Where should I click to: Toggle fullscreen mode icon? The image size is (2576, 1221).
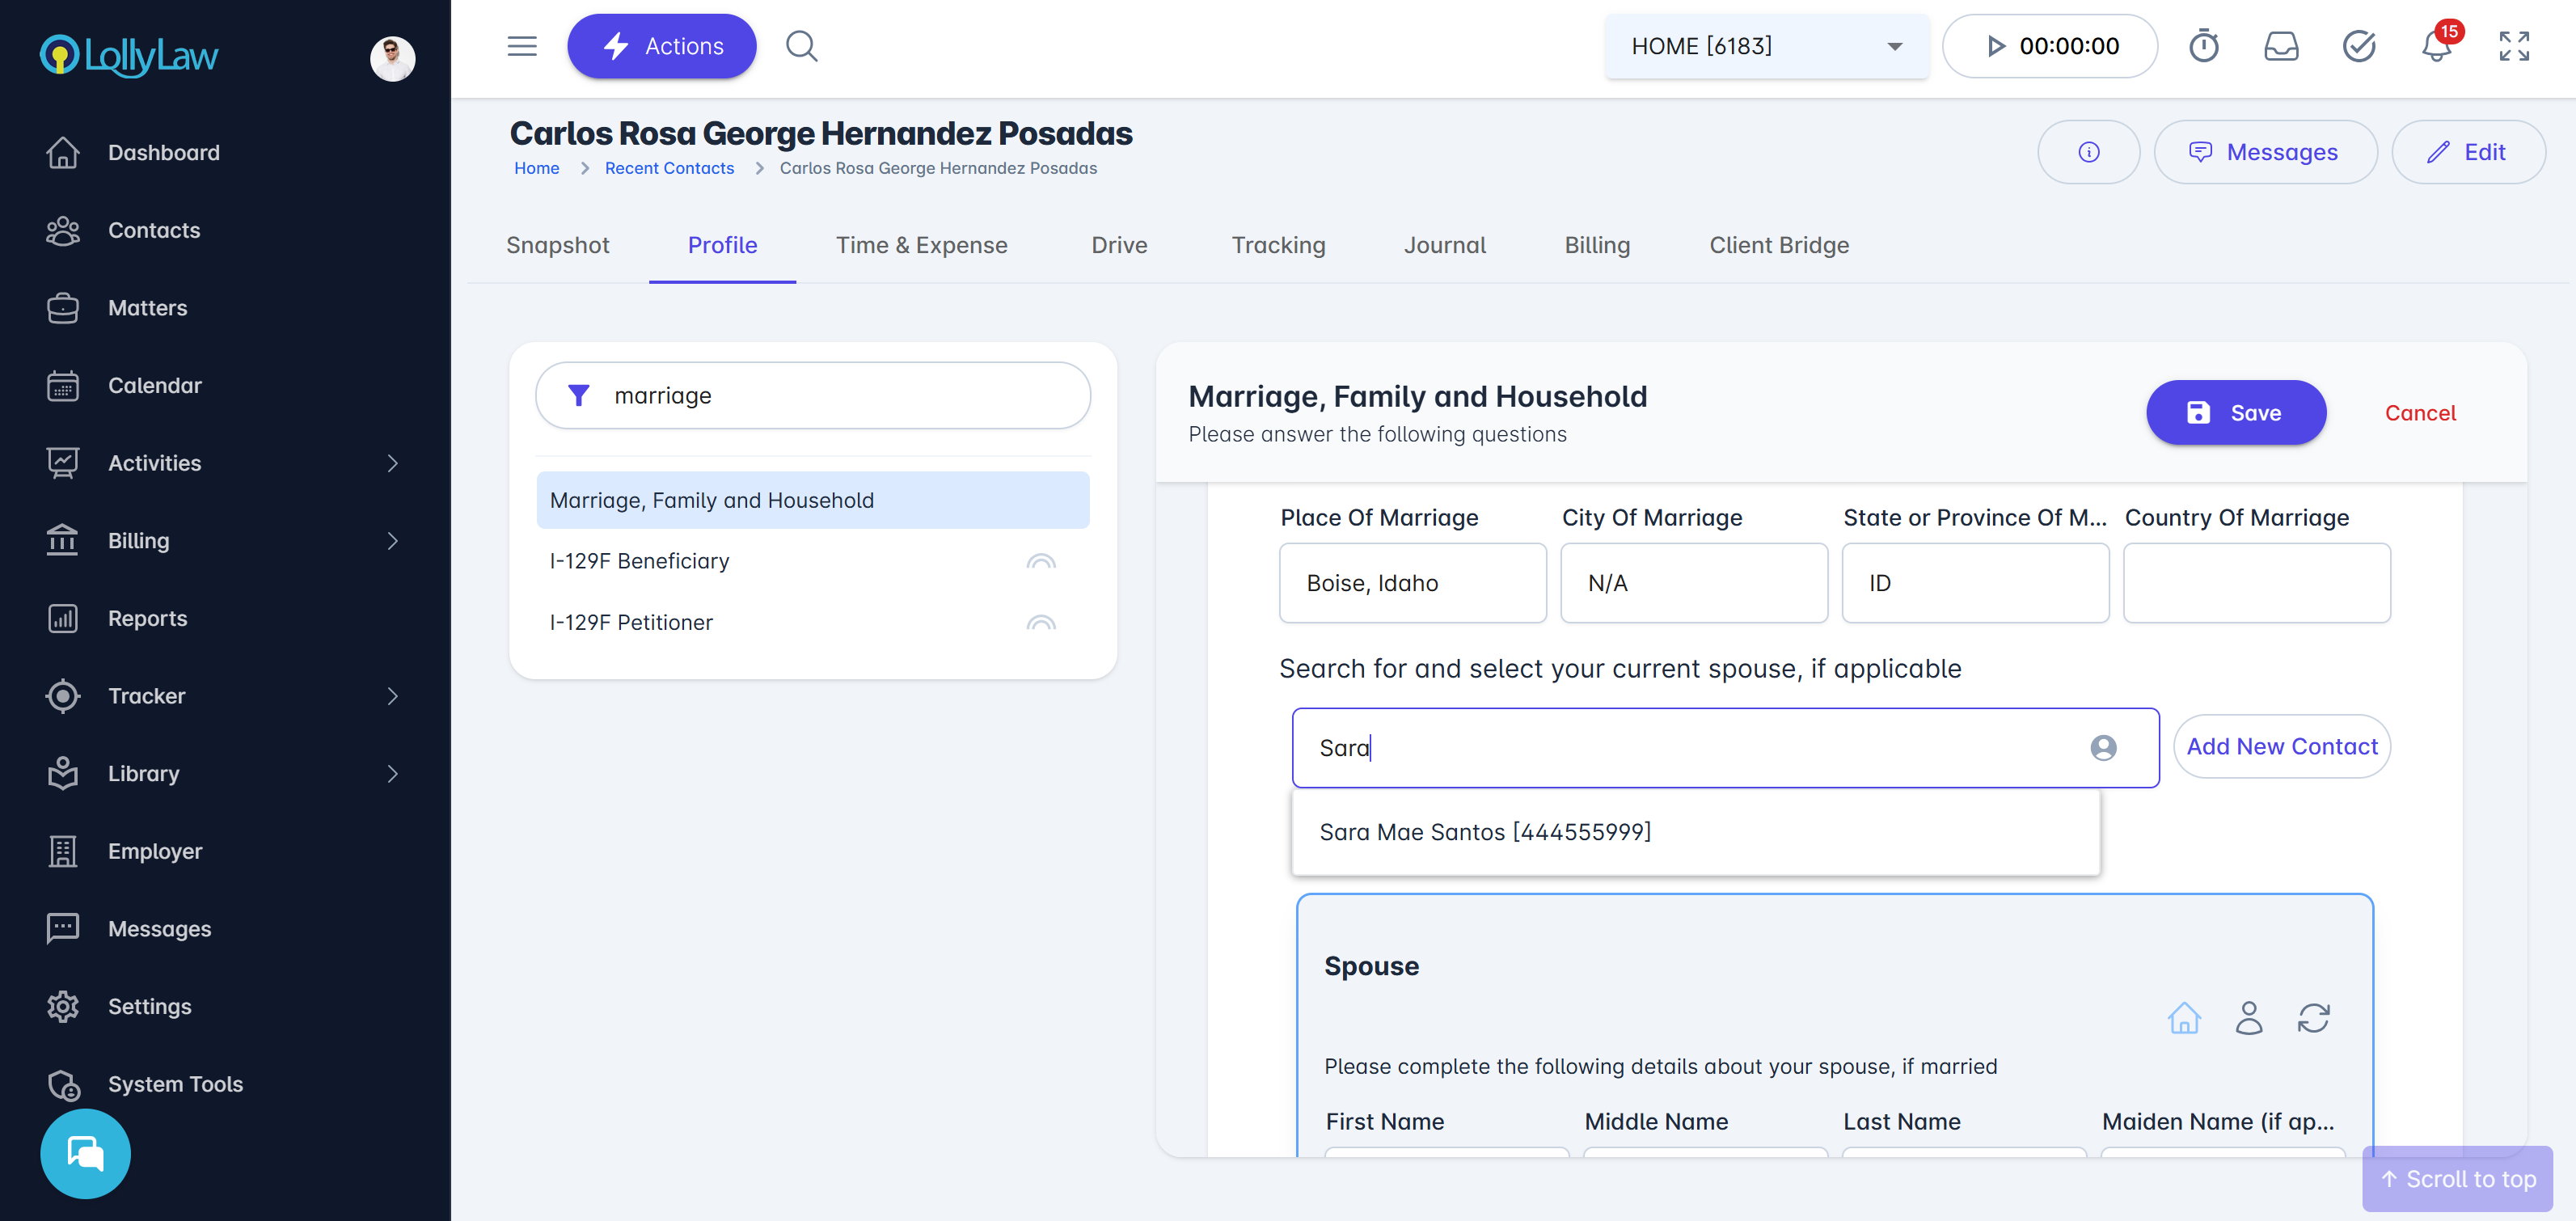click(2514, 46)
